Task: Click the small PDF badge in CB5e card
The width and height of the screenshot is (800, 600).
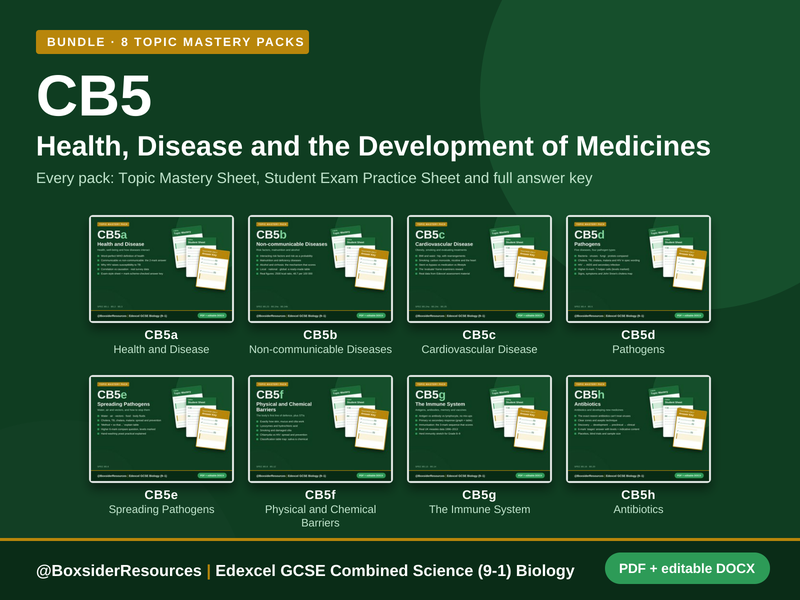Action: tap(212, 476)
